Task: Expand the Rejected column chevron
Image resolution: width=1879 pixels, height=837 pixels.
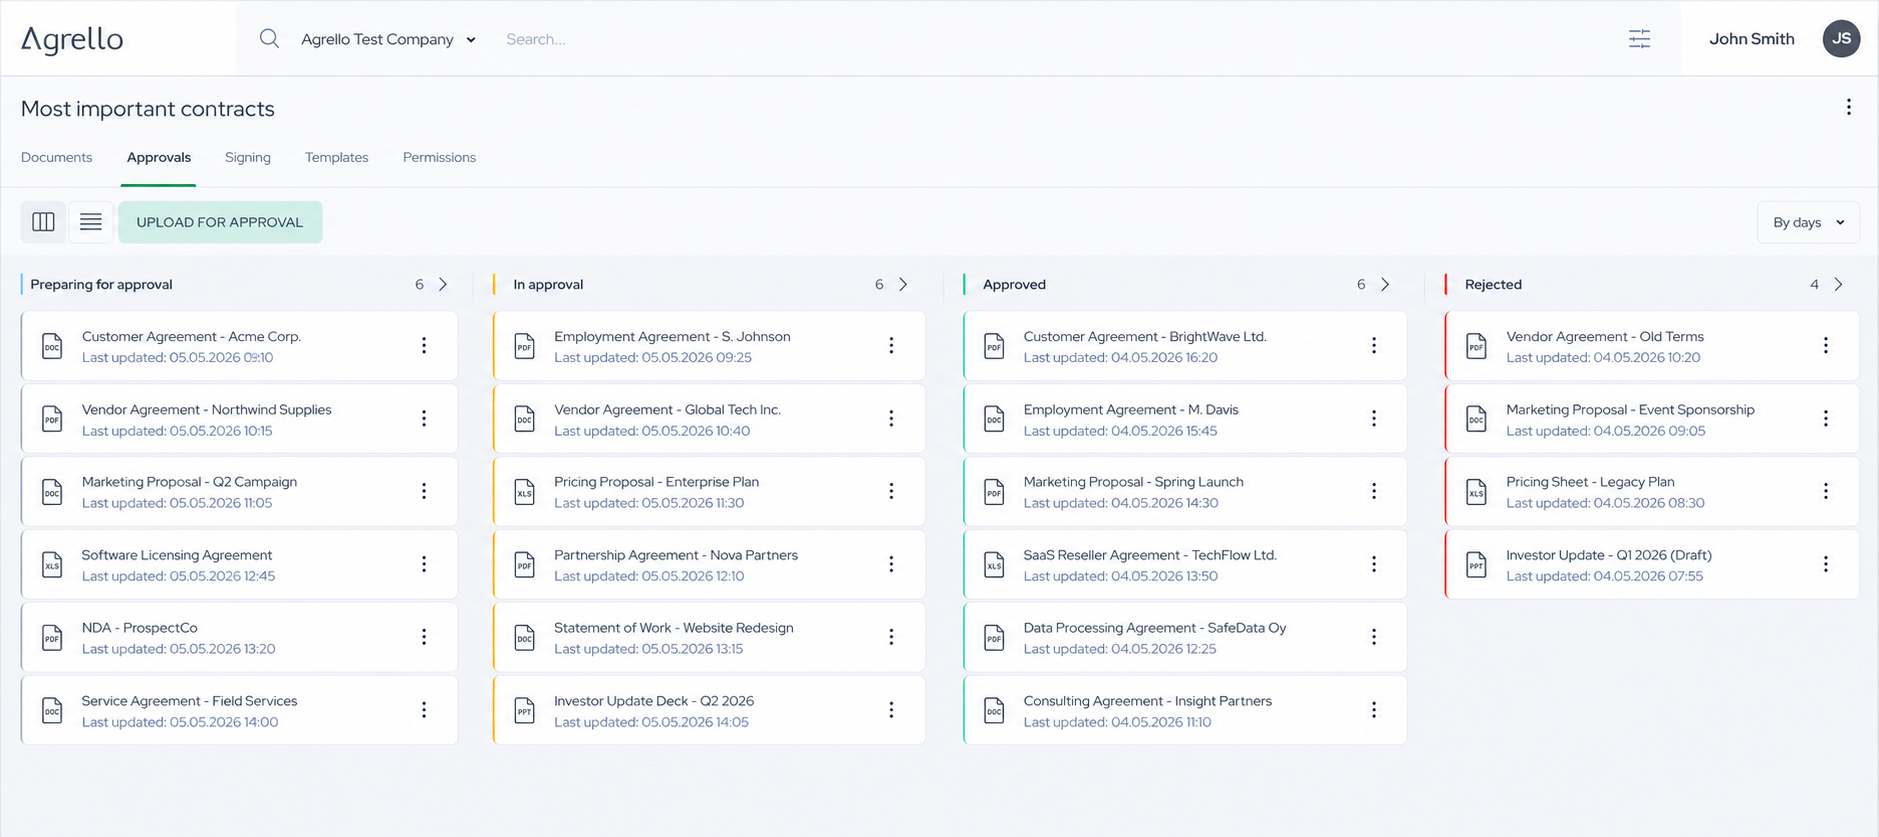Action: (1838, 284)
